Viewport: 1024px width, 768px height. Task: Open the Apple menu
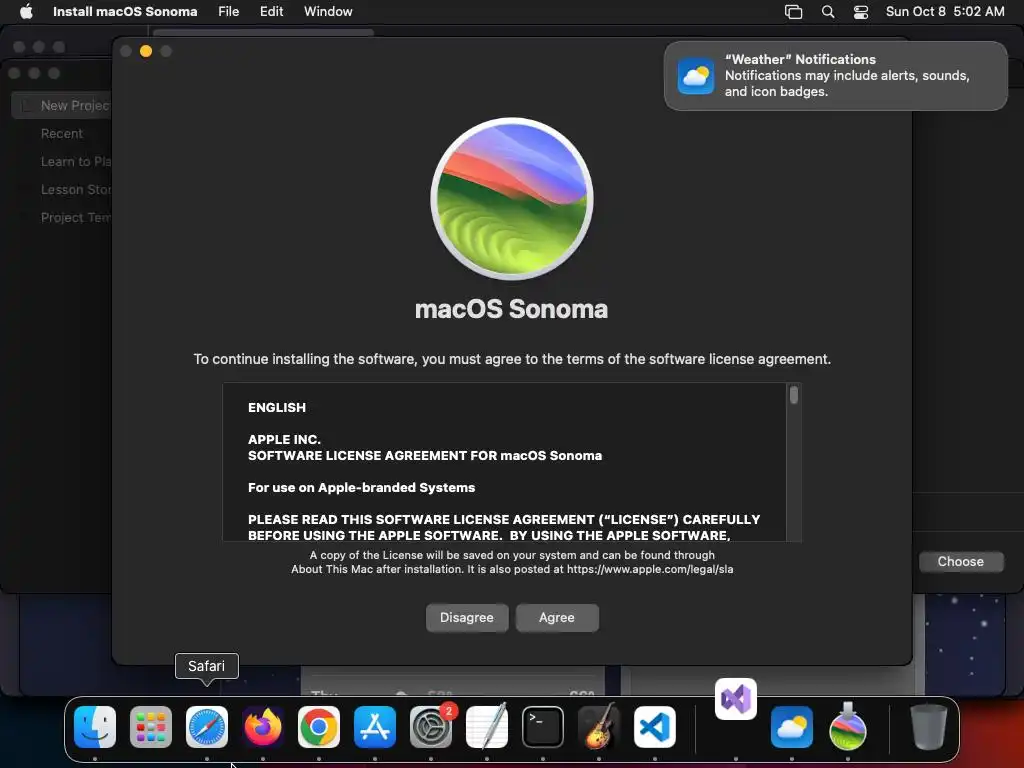(x=26, y=11)
